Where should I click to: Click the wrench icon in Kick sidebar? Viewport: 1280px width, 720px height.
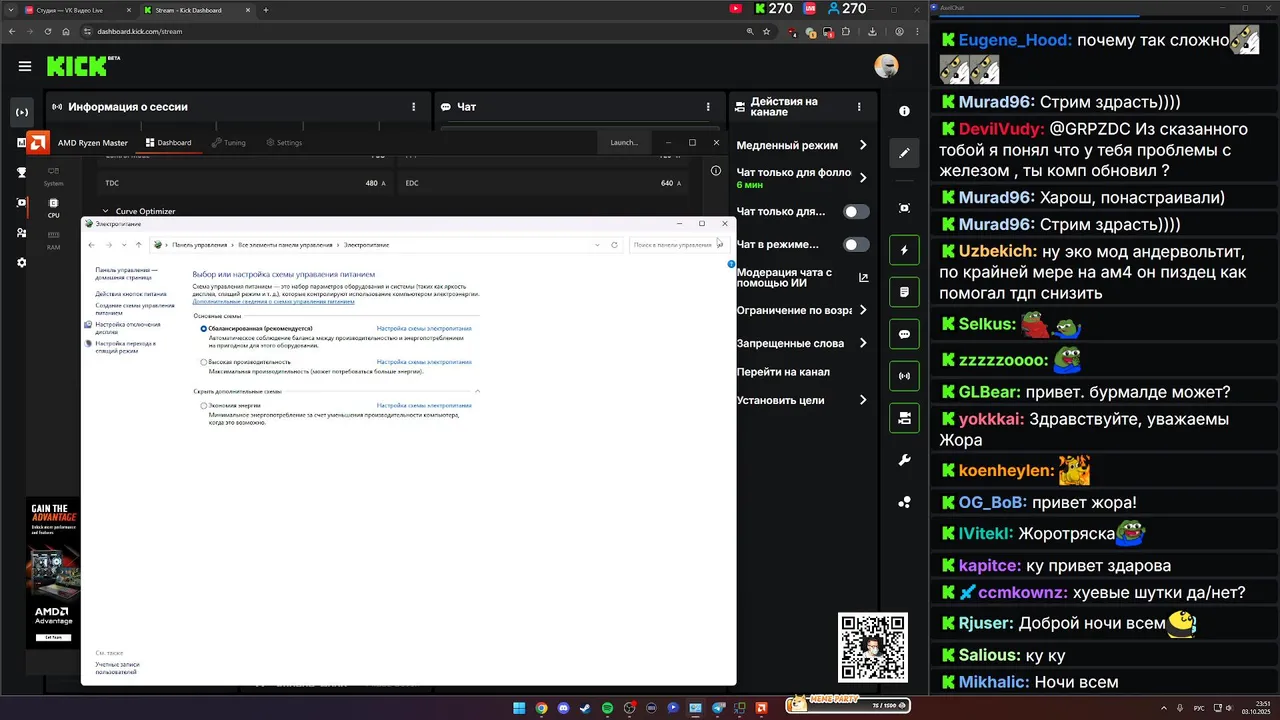point(904,460)
